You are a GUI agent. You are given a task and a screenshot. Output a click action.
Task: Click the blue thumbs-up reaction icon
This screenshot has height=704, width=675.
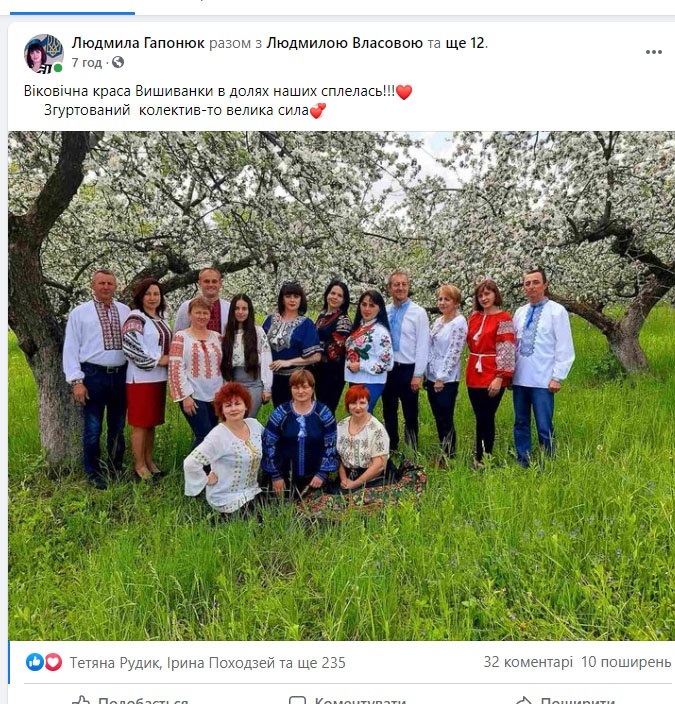35,662
